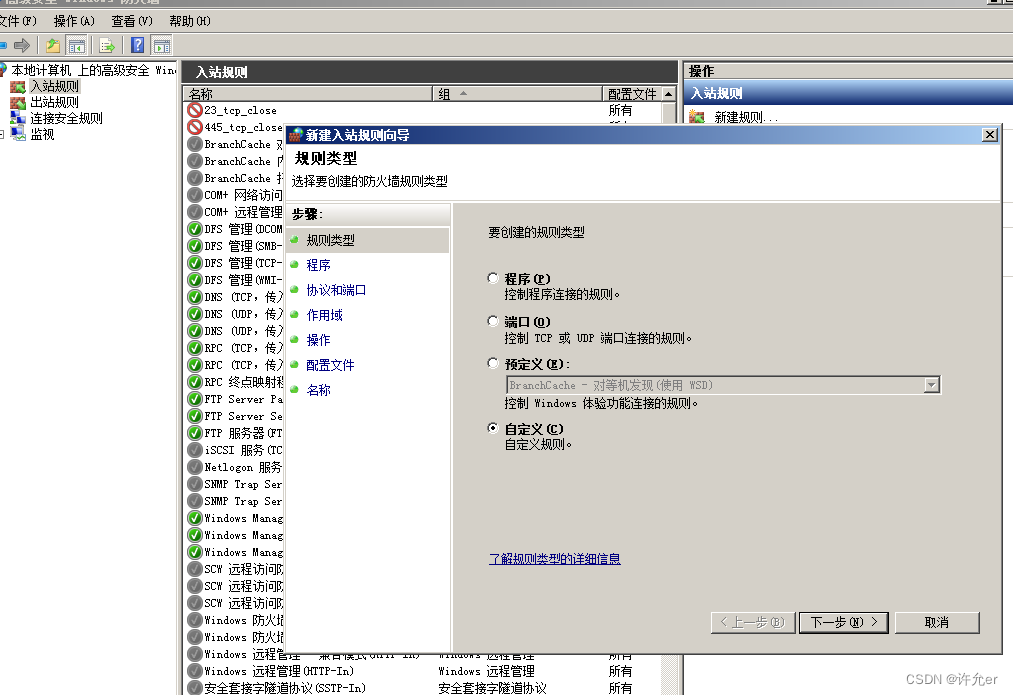Select the Netlogon 服务 rule row
This screenshot has height=695, width=1013.
pos(235,467)
